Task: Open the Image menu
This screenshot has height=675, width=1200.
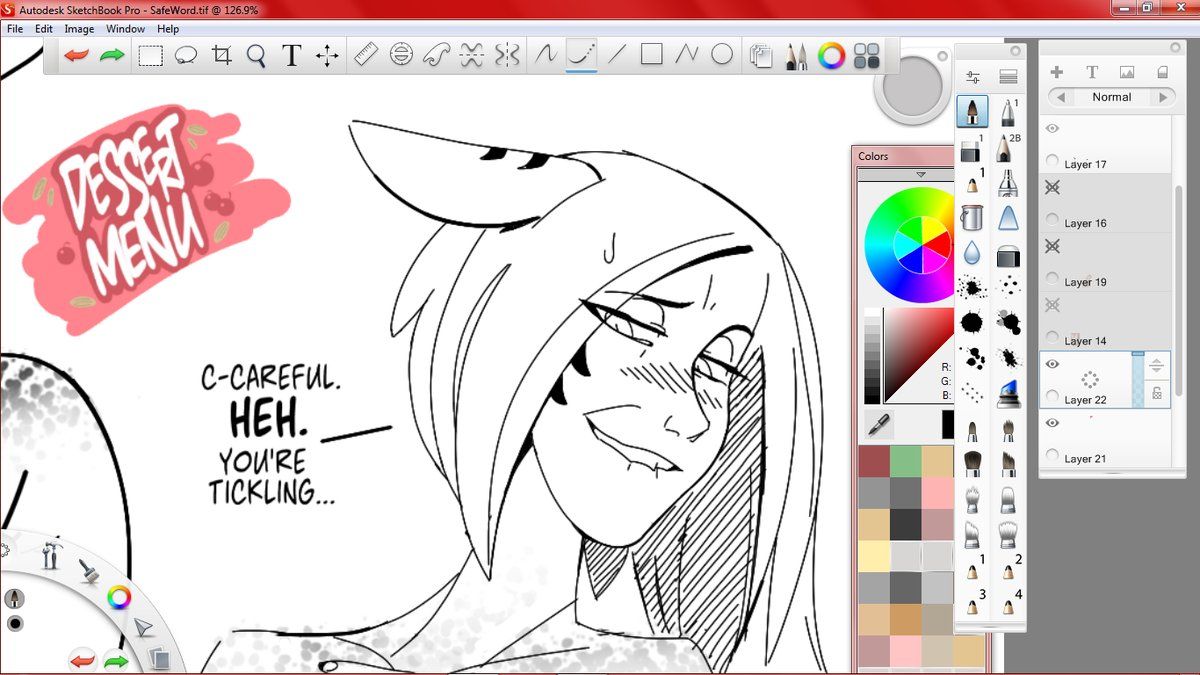Action: 79,29
